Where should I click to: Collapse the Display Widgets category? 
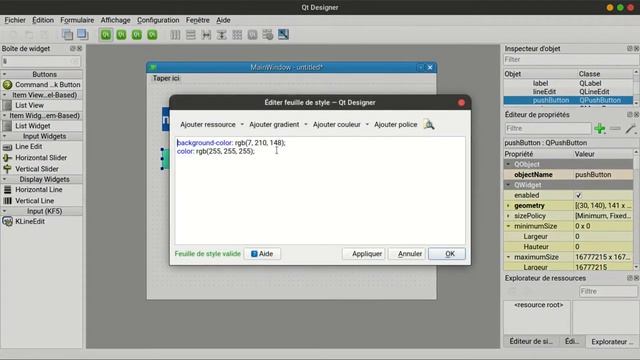4,180
